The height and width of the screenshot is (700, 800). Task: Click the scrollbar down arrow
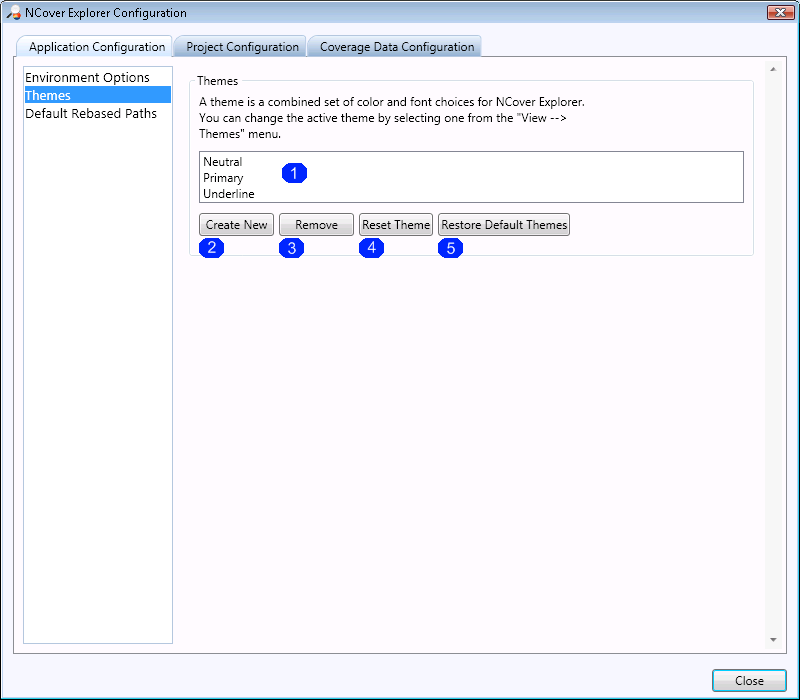773,640
